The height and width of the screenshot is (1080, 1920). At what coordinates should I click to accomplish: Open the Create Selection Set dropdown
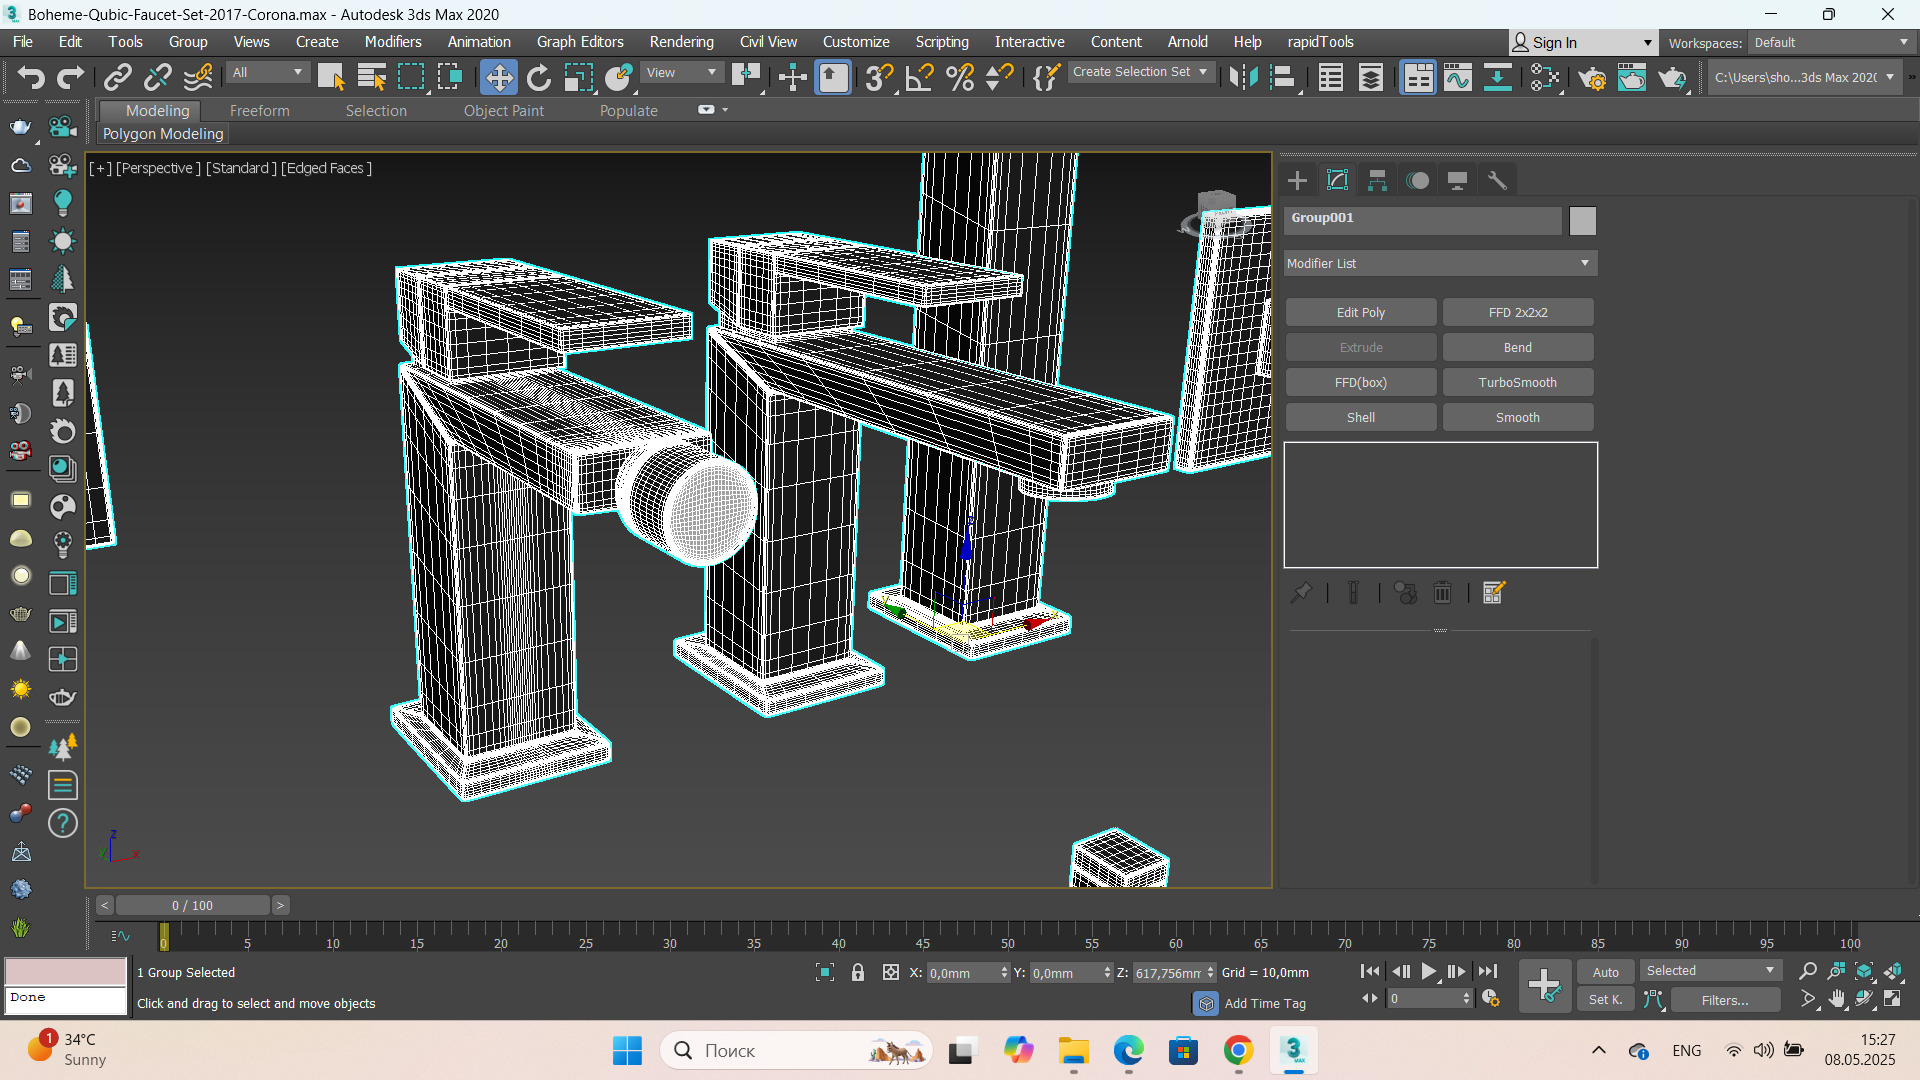tap(1140, 72)
